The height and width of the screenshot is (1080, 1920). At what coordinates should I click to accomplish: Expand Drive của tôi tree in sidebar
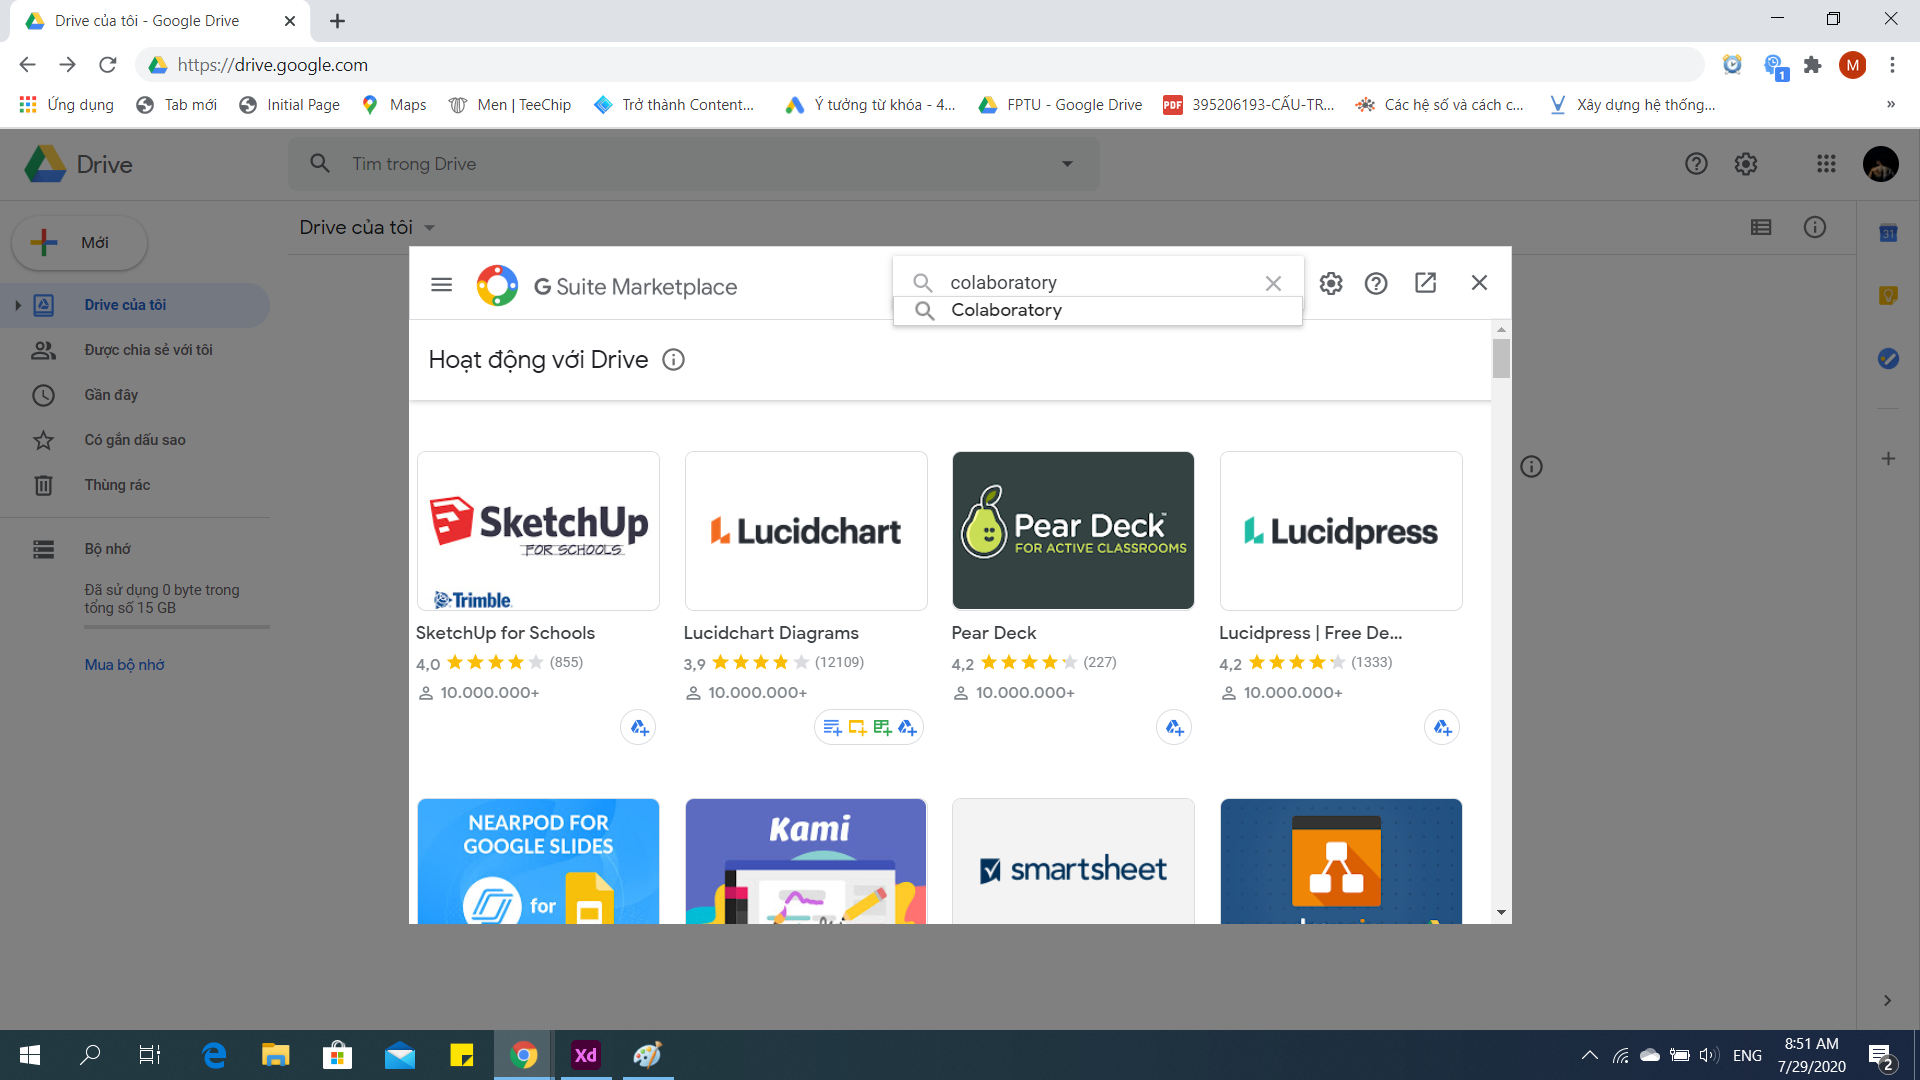click(17, 305)
